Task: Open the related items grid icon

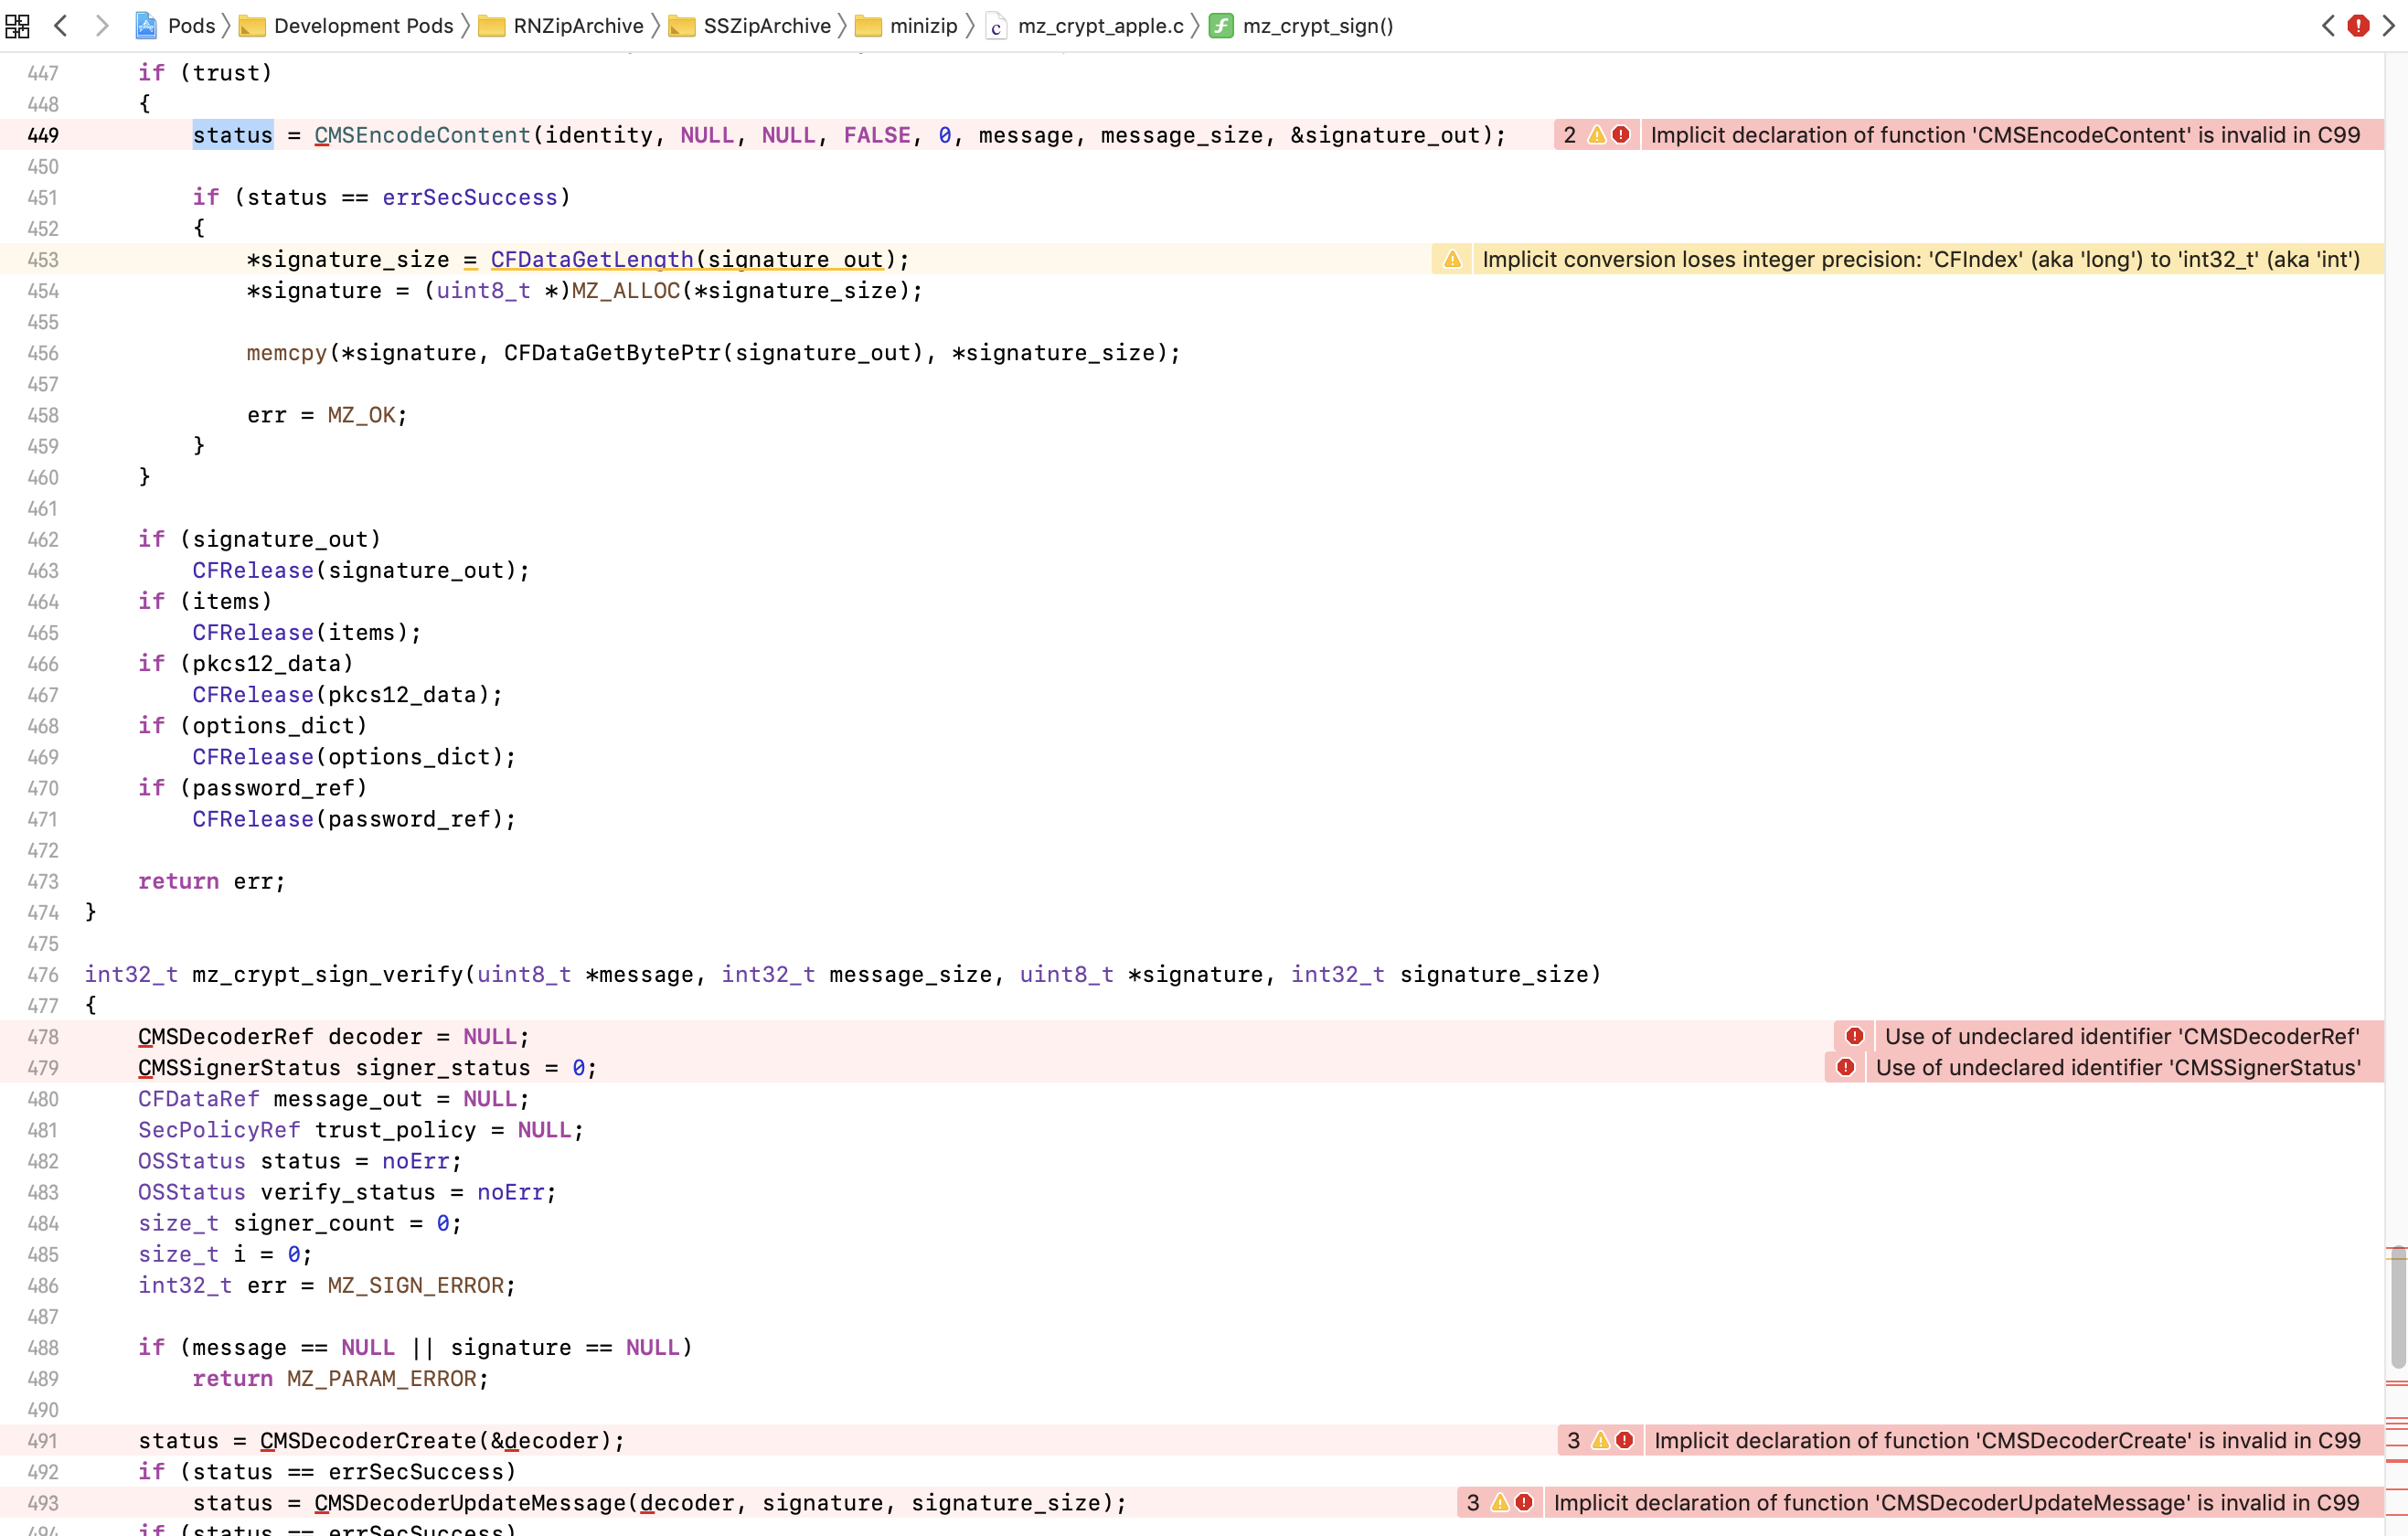Action: (17, 26)
